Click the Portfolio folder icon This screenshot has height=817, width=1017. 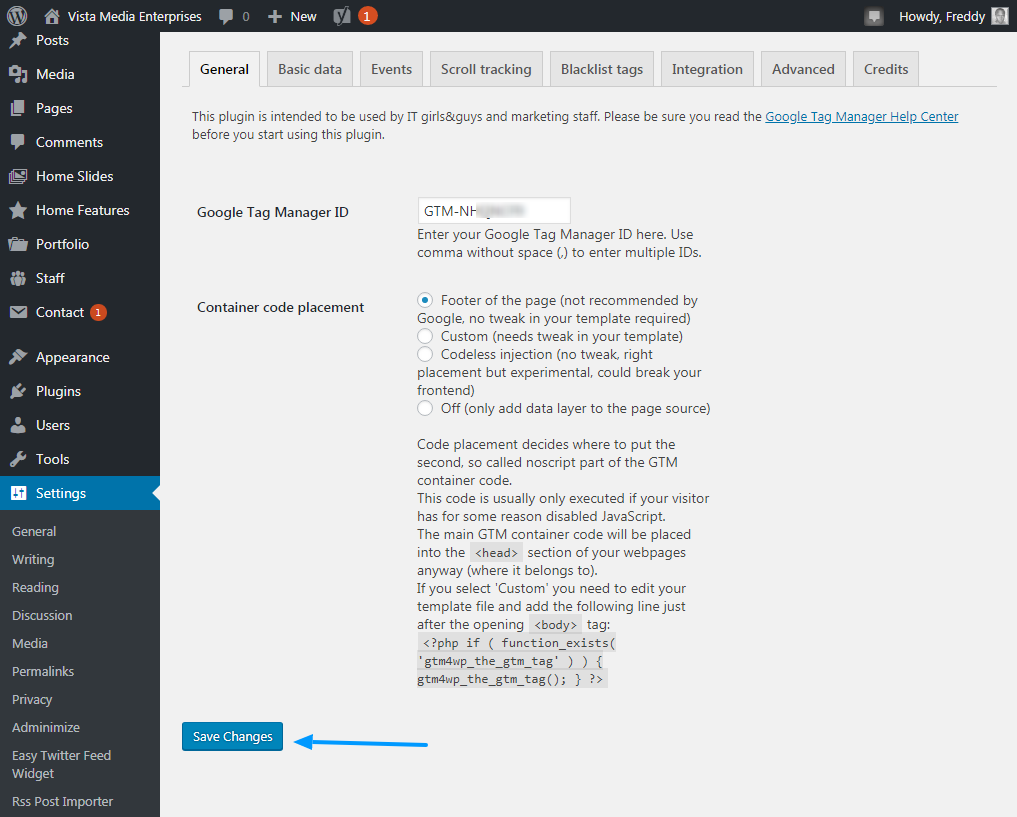click(18, 244)
